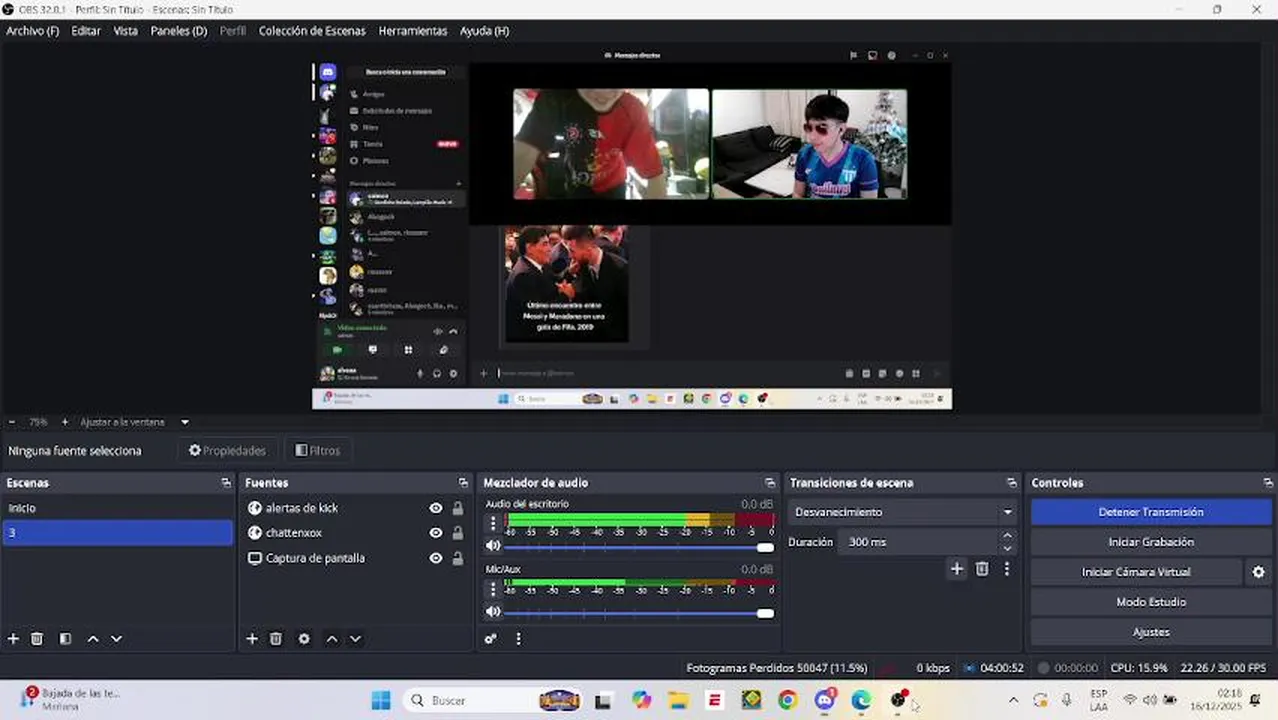Viewport: 1278px width, 720px height.
Task: Open the Paneles (D) menu
Action: (x=179, y=31)
